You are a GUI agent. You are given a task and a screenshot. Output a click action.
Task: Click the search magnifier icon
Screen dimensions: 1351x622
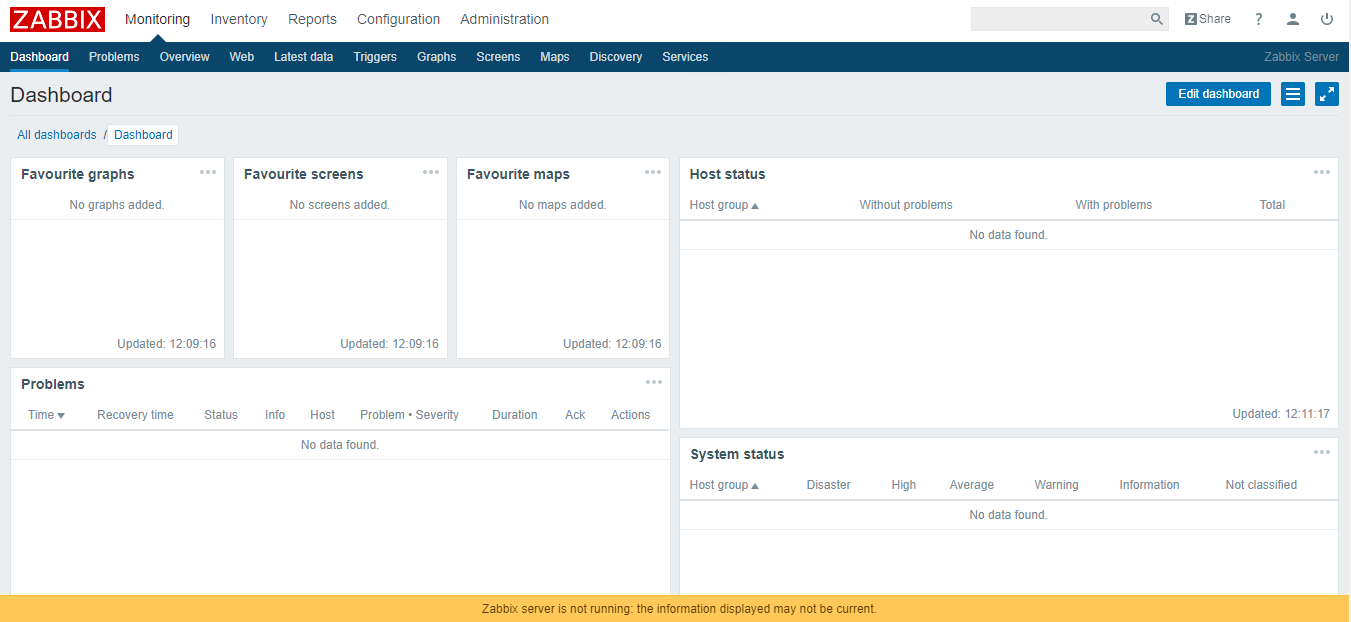pos(1157,19)
